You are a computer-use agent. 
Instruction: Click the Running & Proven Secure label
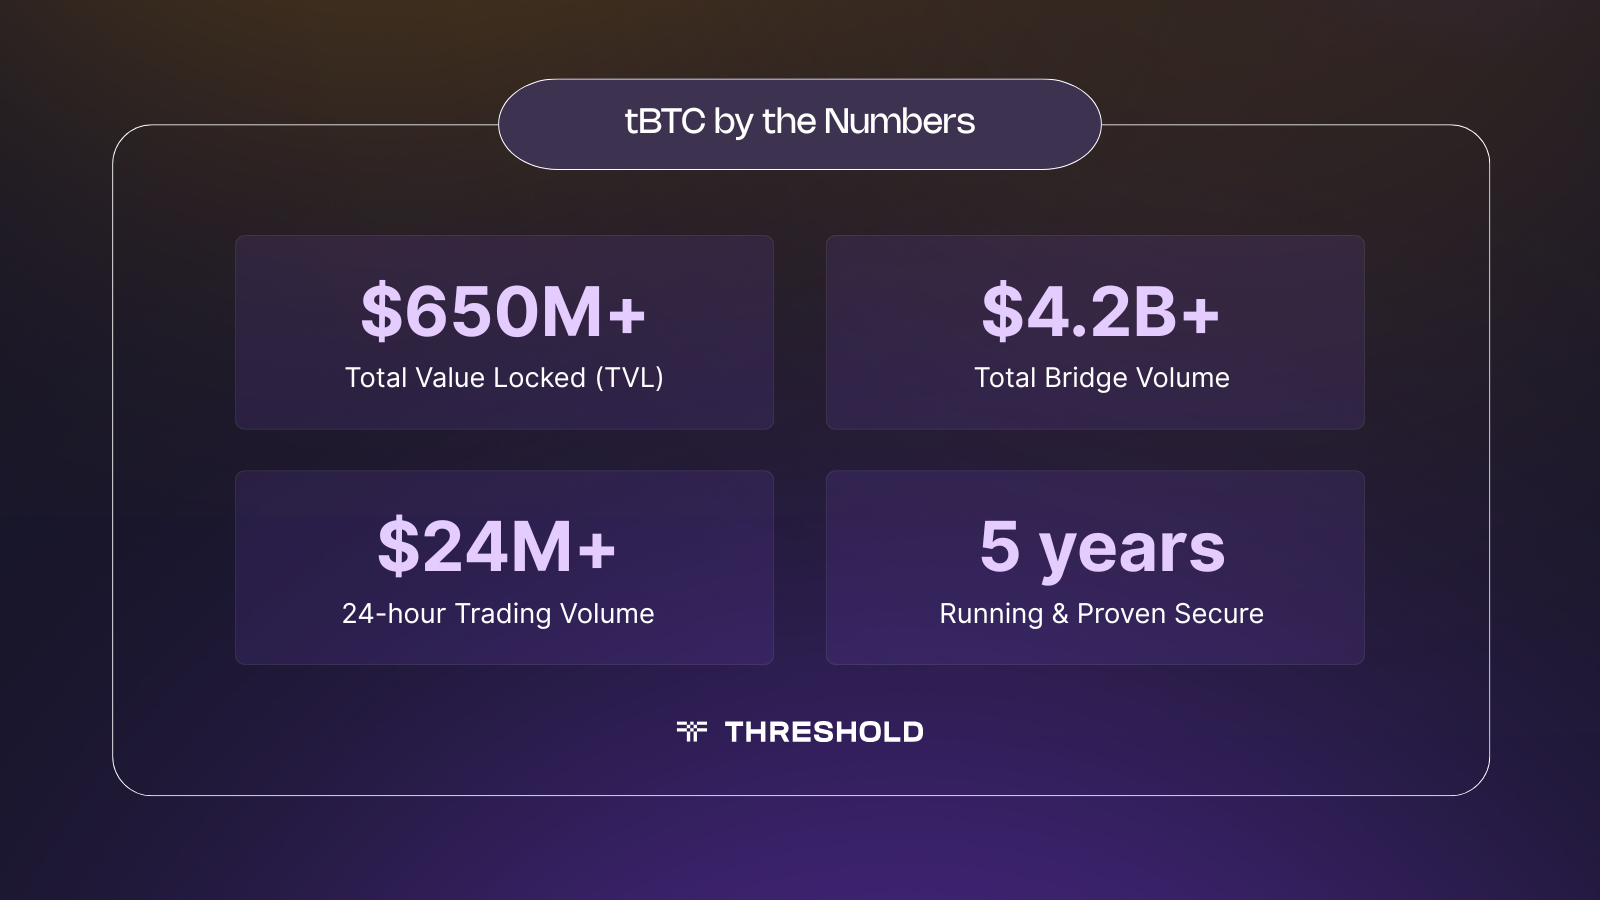(1101, 613)
